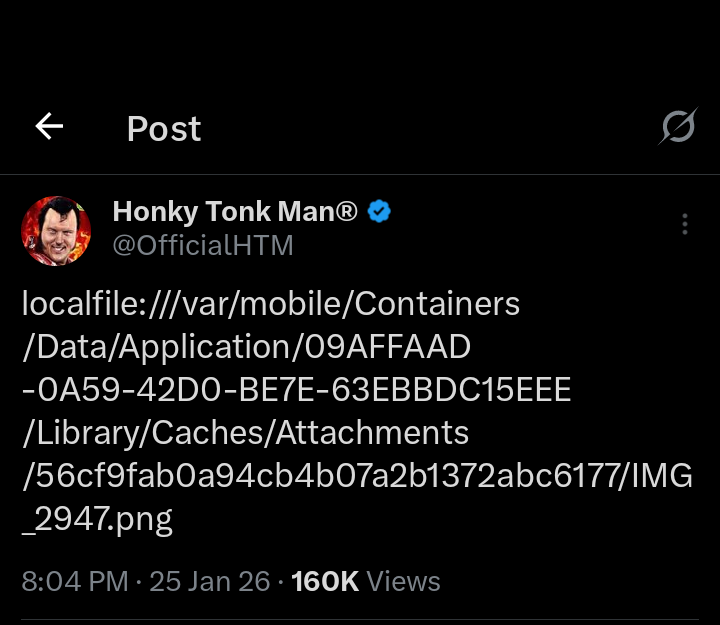
Task: Click the Post header title
Action: (164, 129)
